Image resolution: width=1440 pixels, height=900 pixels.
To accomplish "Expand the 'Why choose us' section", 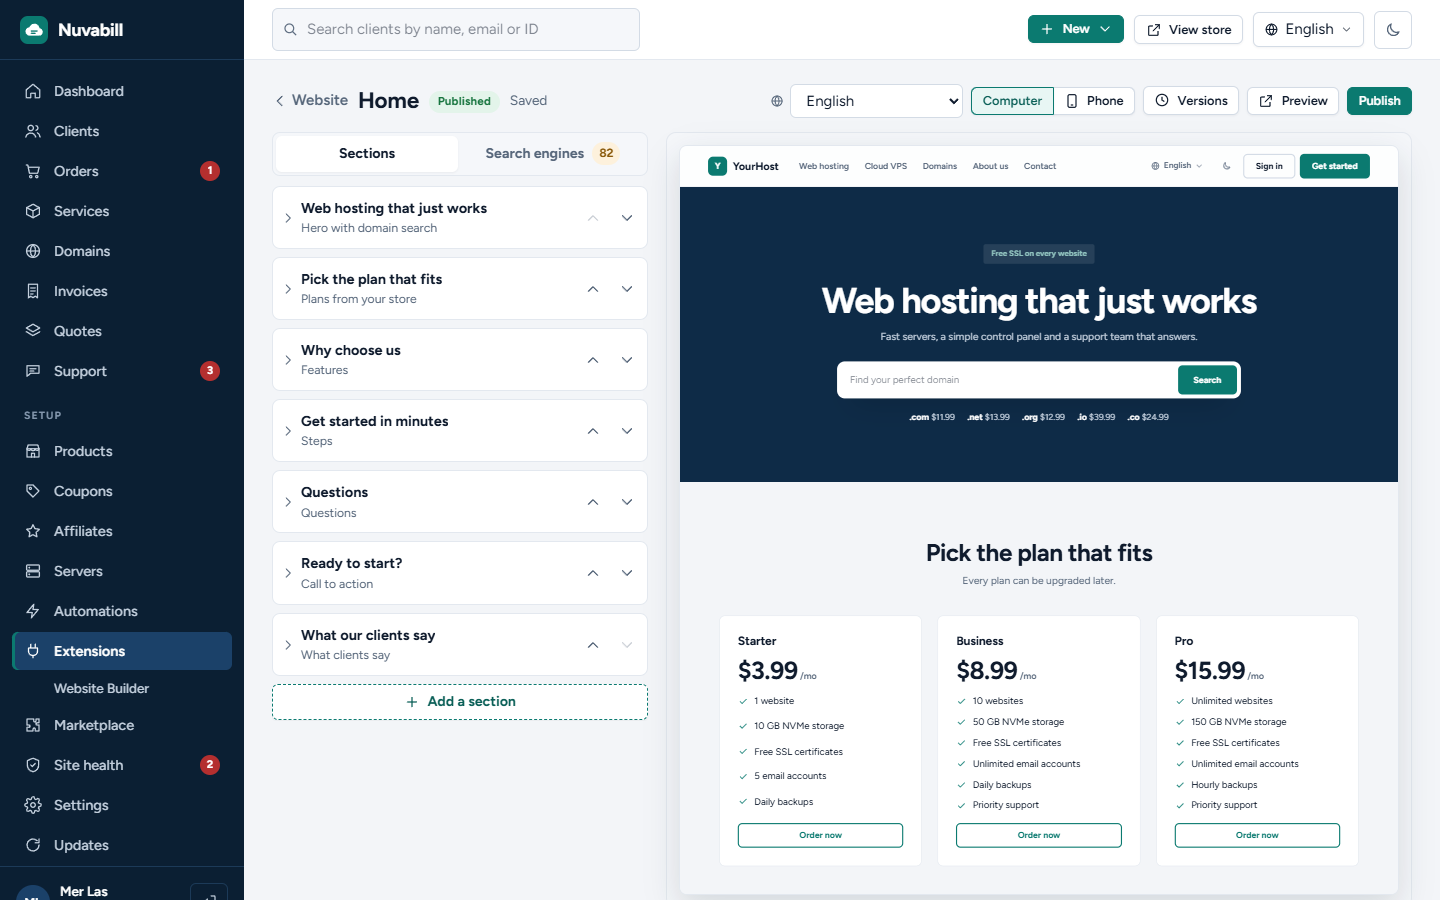I will tap(288, 360).
